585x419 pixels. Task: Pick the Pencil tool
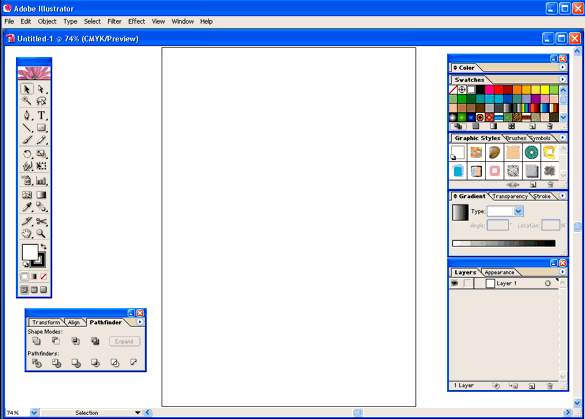point(41,140)
